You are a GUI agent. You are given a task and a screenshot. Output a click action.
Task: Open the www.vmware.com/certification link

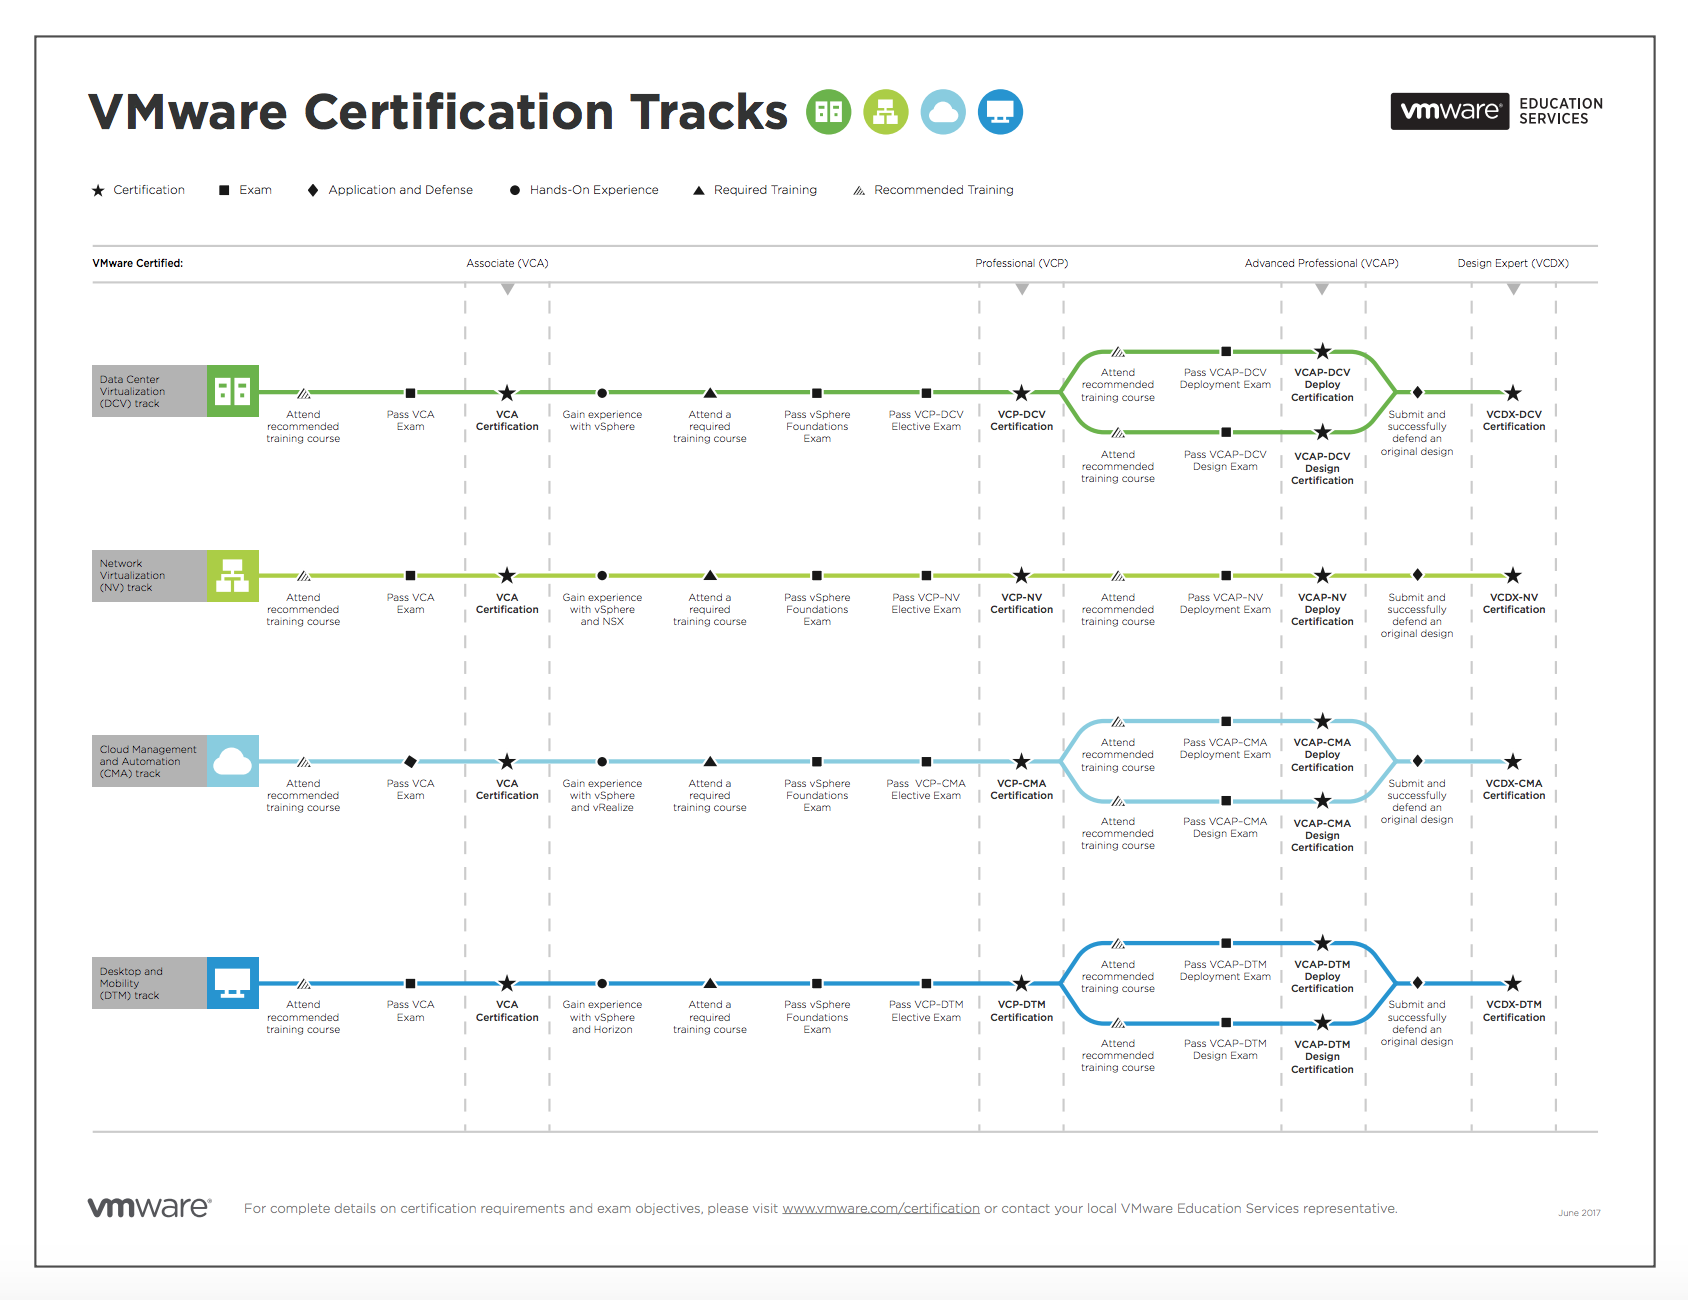[x=881, y=1208]
